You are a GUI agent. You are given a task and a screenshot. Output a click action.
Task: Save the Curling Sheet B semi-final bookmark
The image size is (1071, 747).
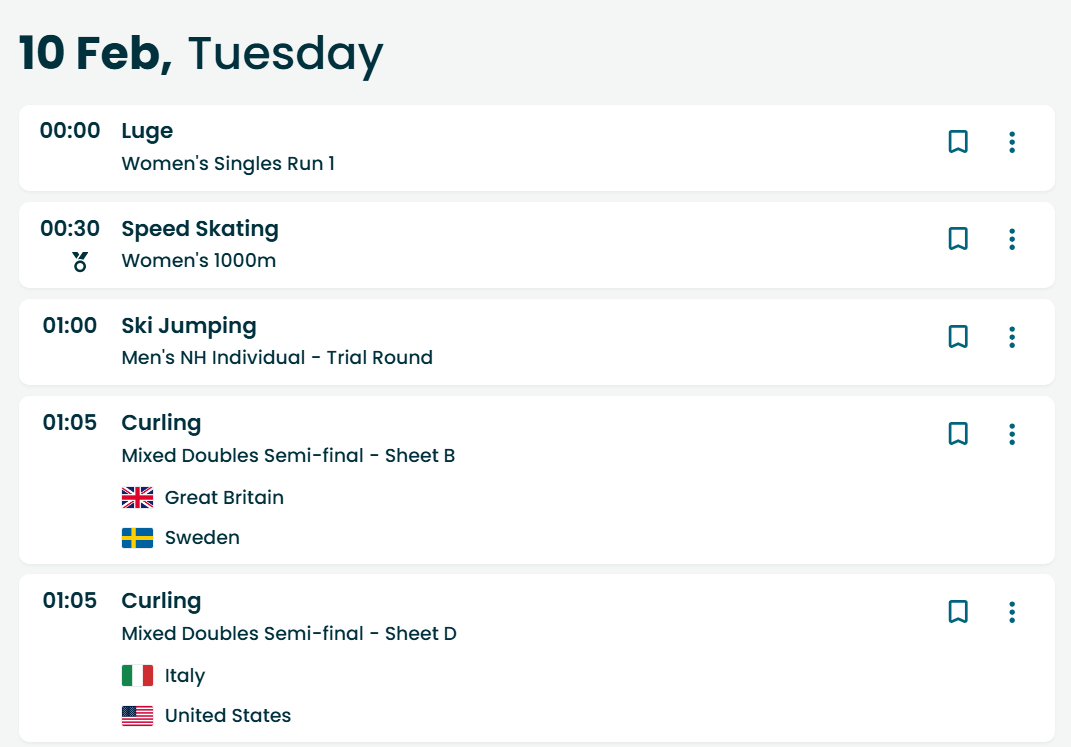coord(958,434)
